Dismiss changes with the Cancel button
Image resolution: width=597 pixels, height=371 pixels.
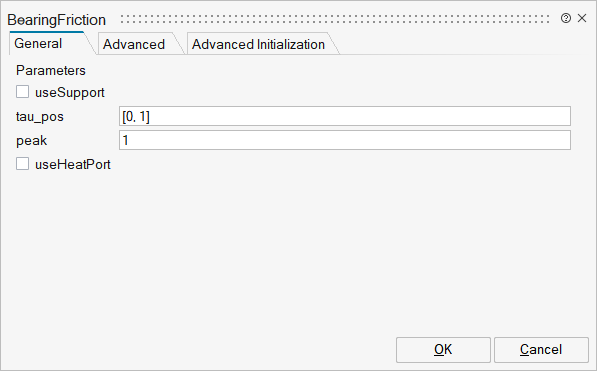(541, 350)
